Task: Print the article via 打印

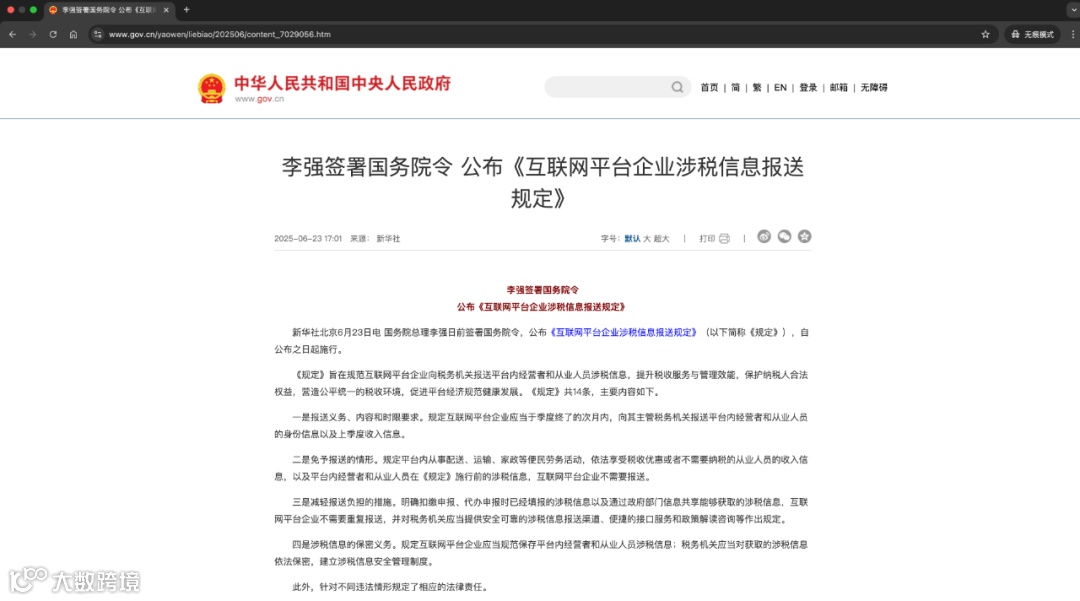Action: (x=707, y=239)
